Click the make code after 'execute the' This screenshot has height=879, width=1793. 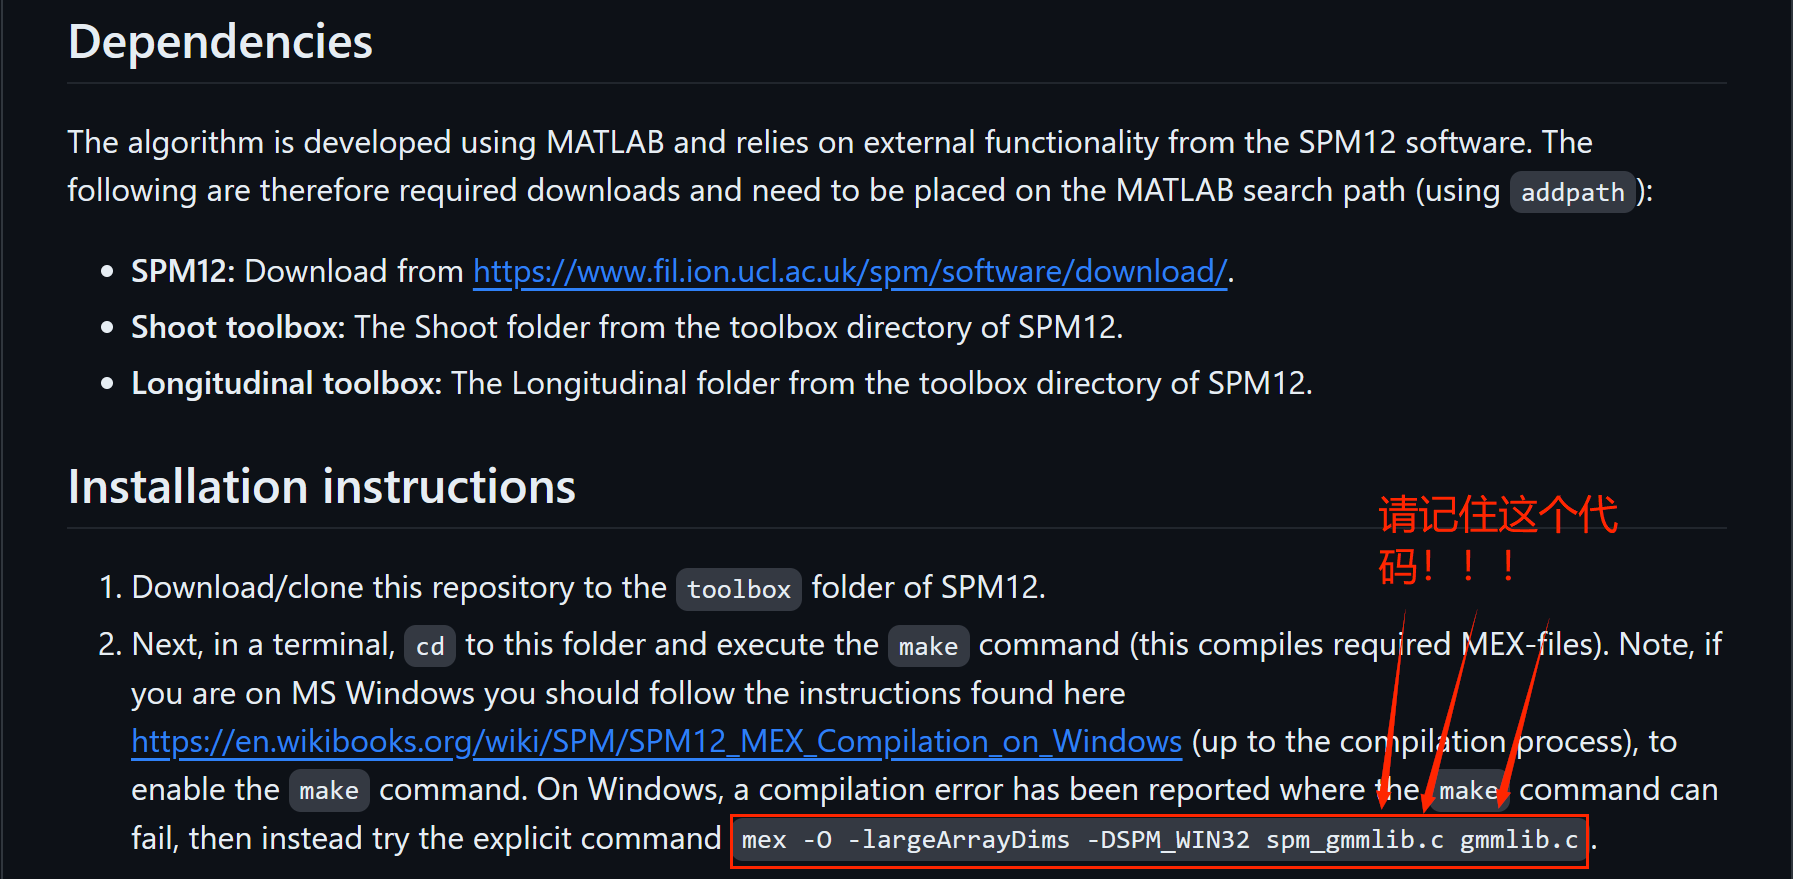tap(928, 646)
